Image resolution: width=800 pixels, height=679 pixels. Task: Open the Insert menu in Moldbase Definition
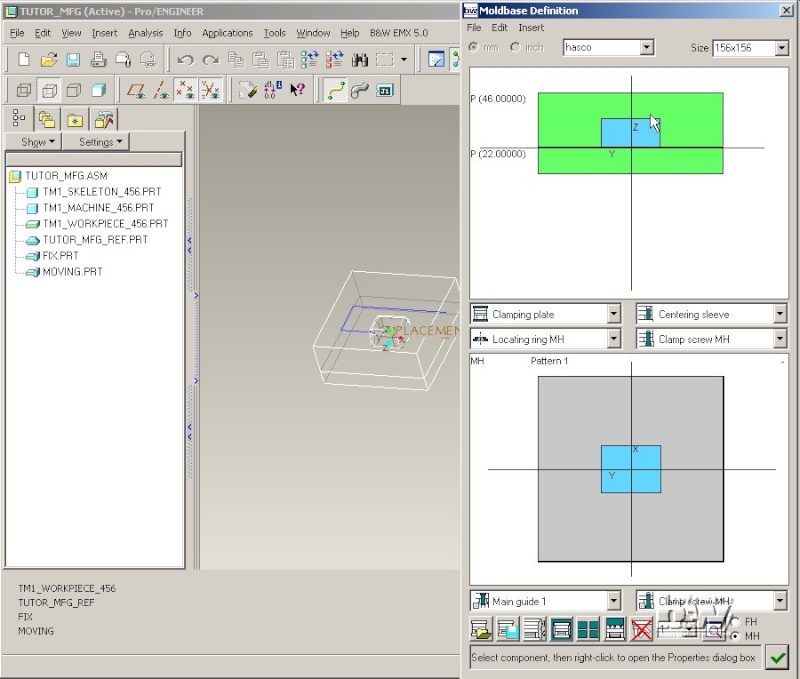coord(531,28)
